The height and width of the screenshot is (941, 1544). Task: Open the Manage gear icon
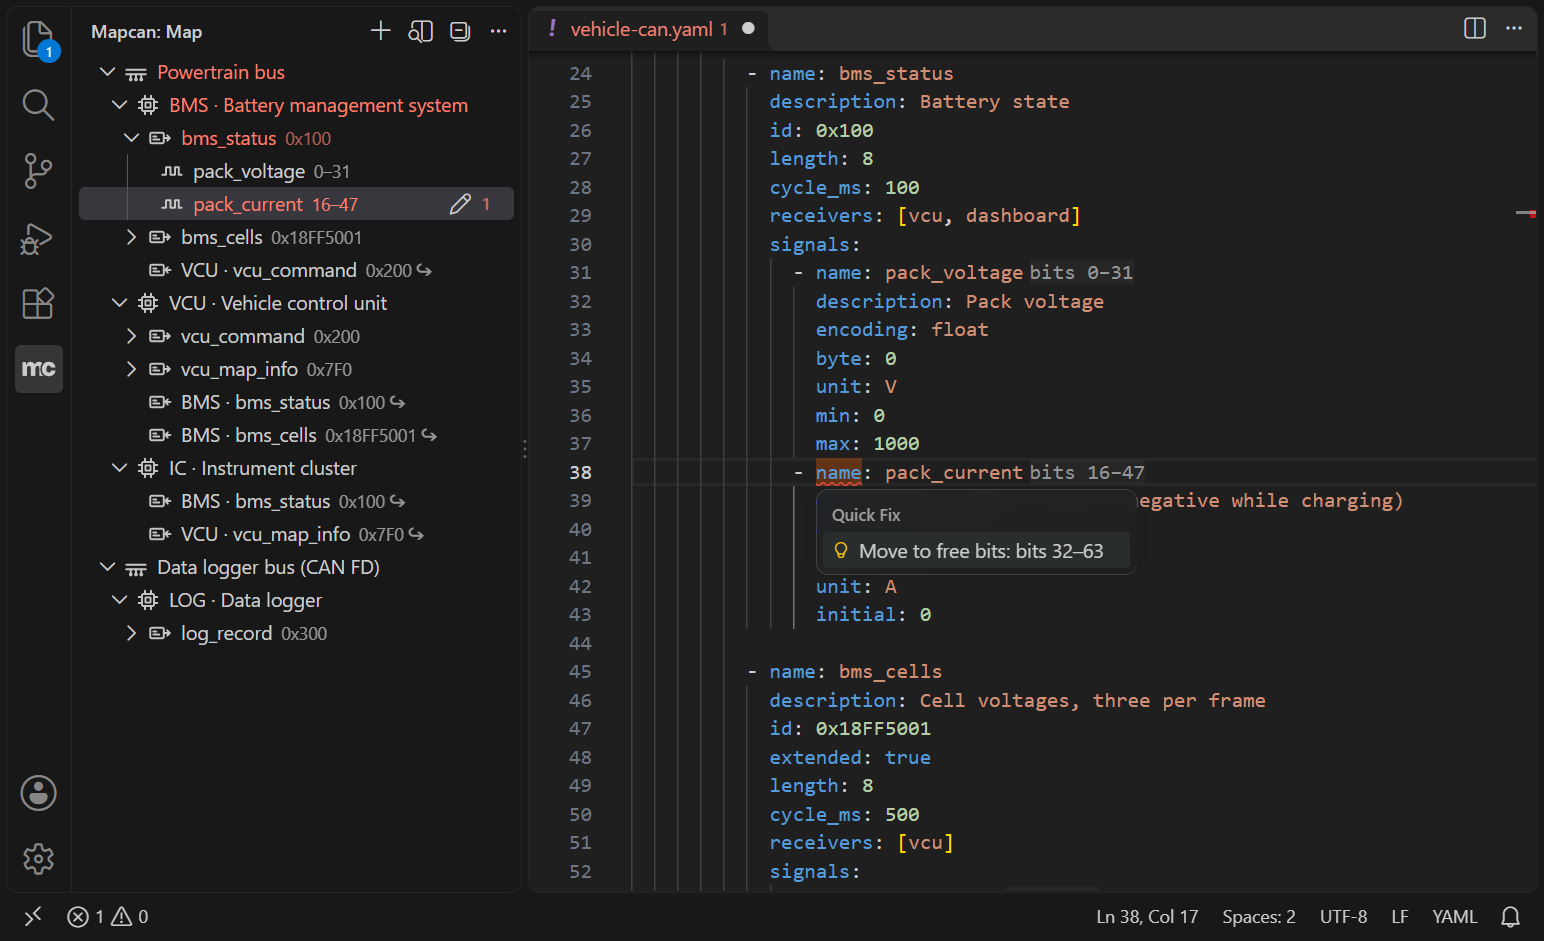[x=38, y=859]
